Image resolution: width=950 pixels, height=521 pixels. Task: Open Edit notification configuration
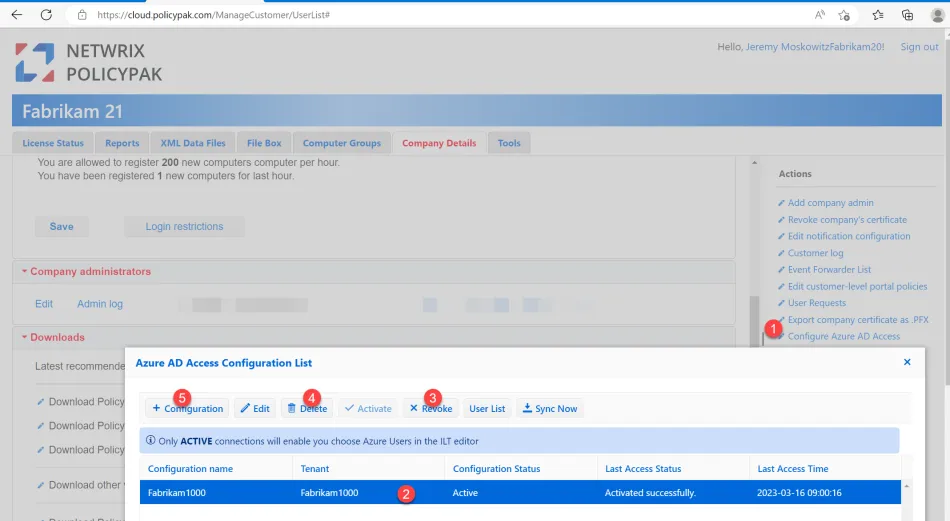click(849, 236)
